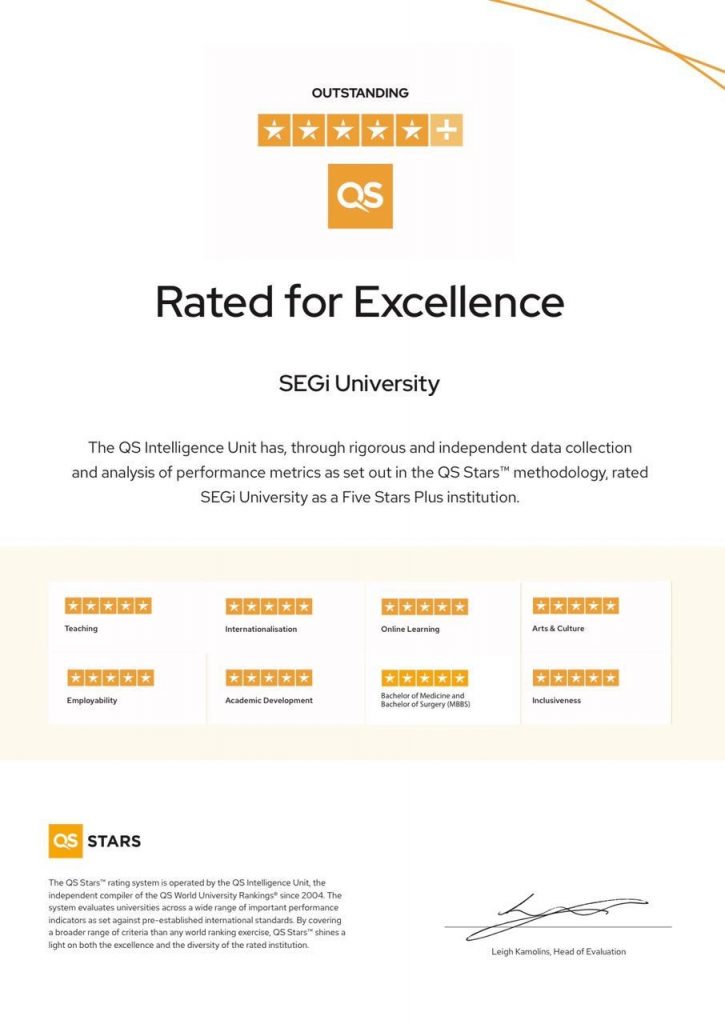Screen dimensions: 725x1024
Task: Click the QS Stars description paragraph
Action: 196,914
